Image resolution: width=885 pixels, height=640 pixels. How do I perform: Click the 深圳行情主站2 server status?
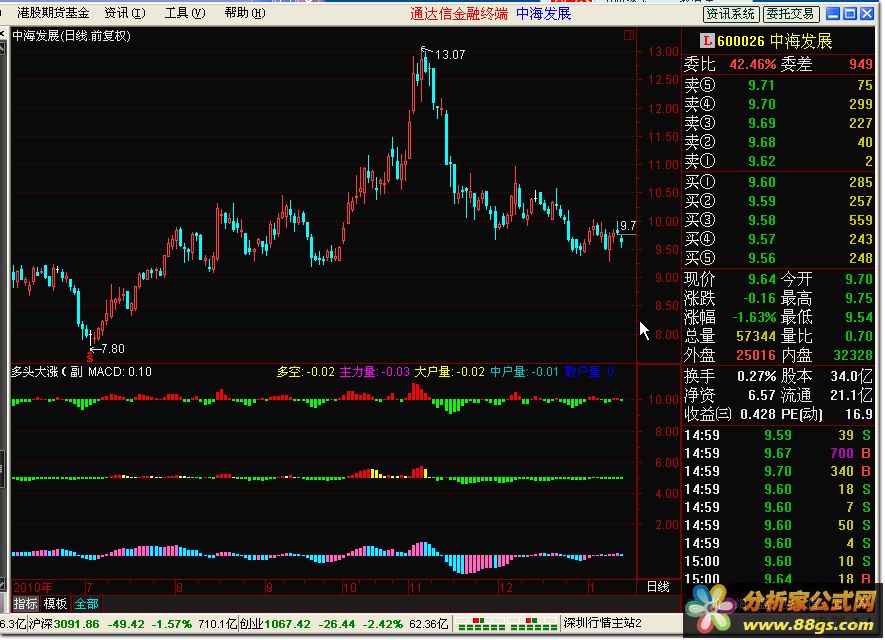tap(603, 624)
